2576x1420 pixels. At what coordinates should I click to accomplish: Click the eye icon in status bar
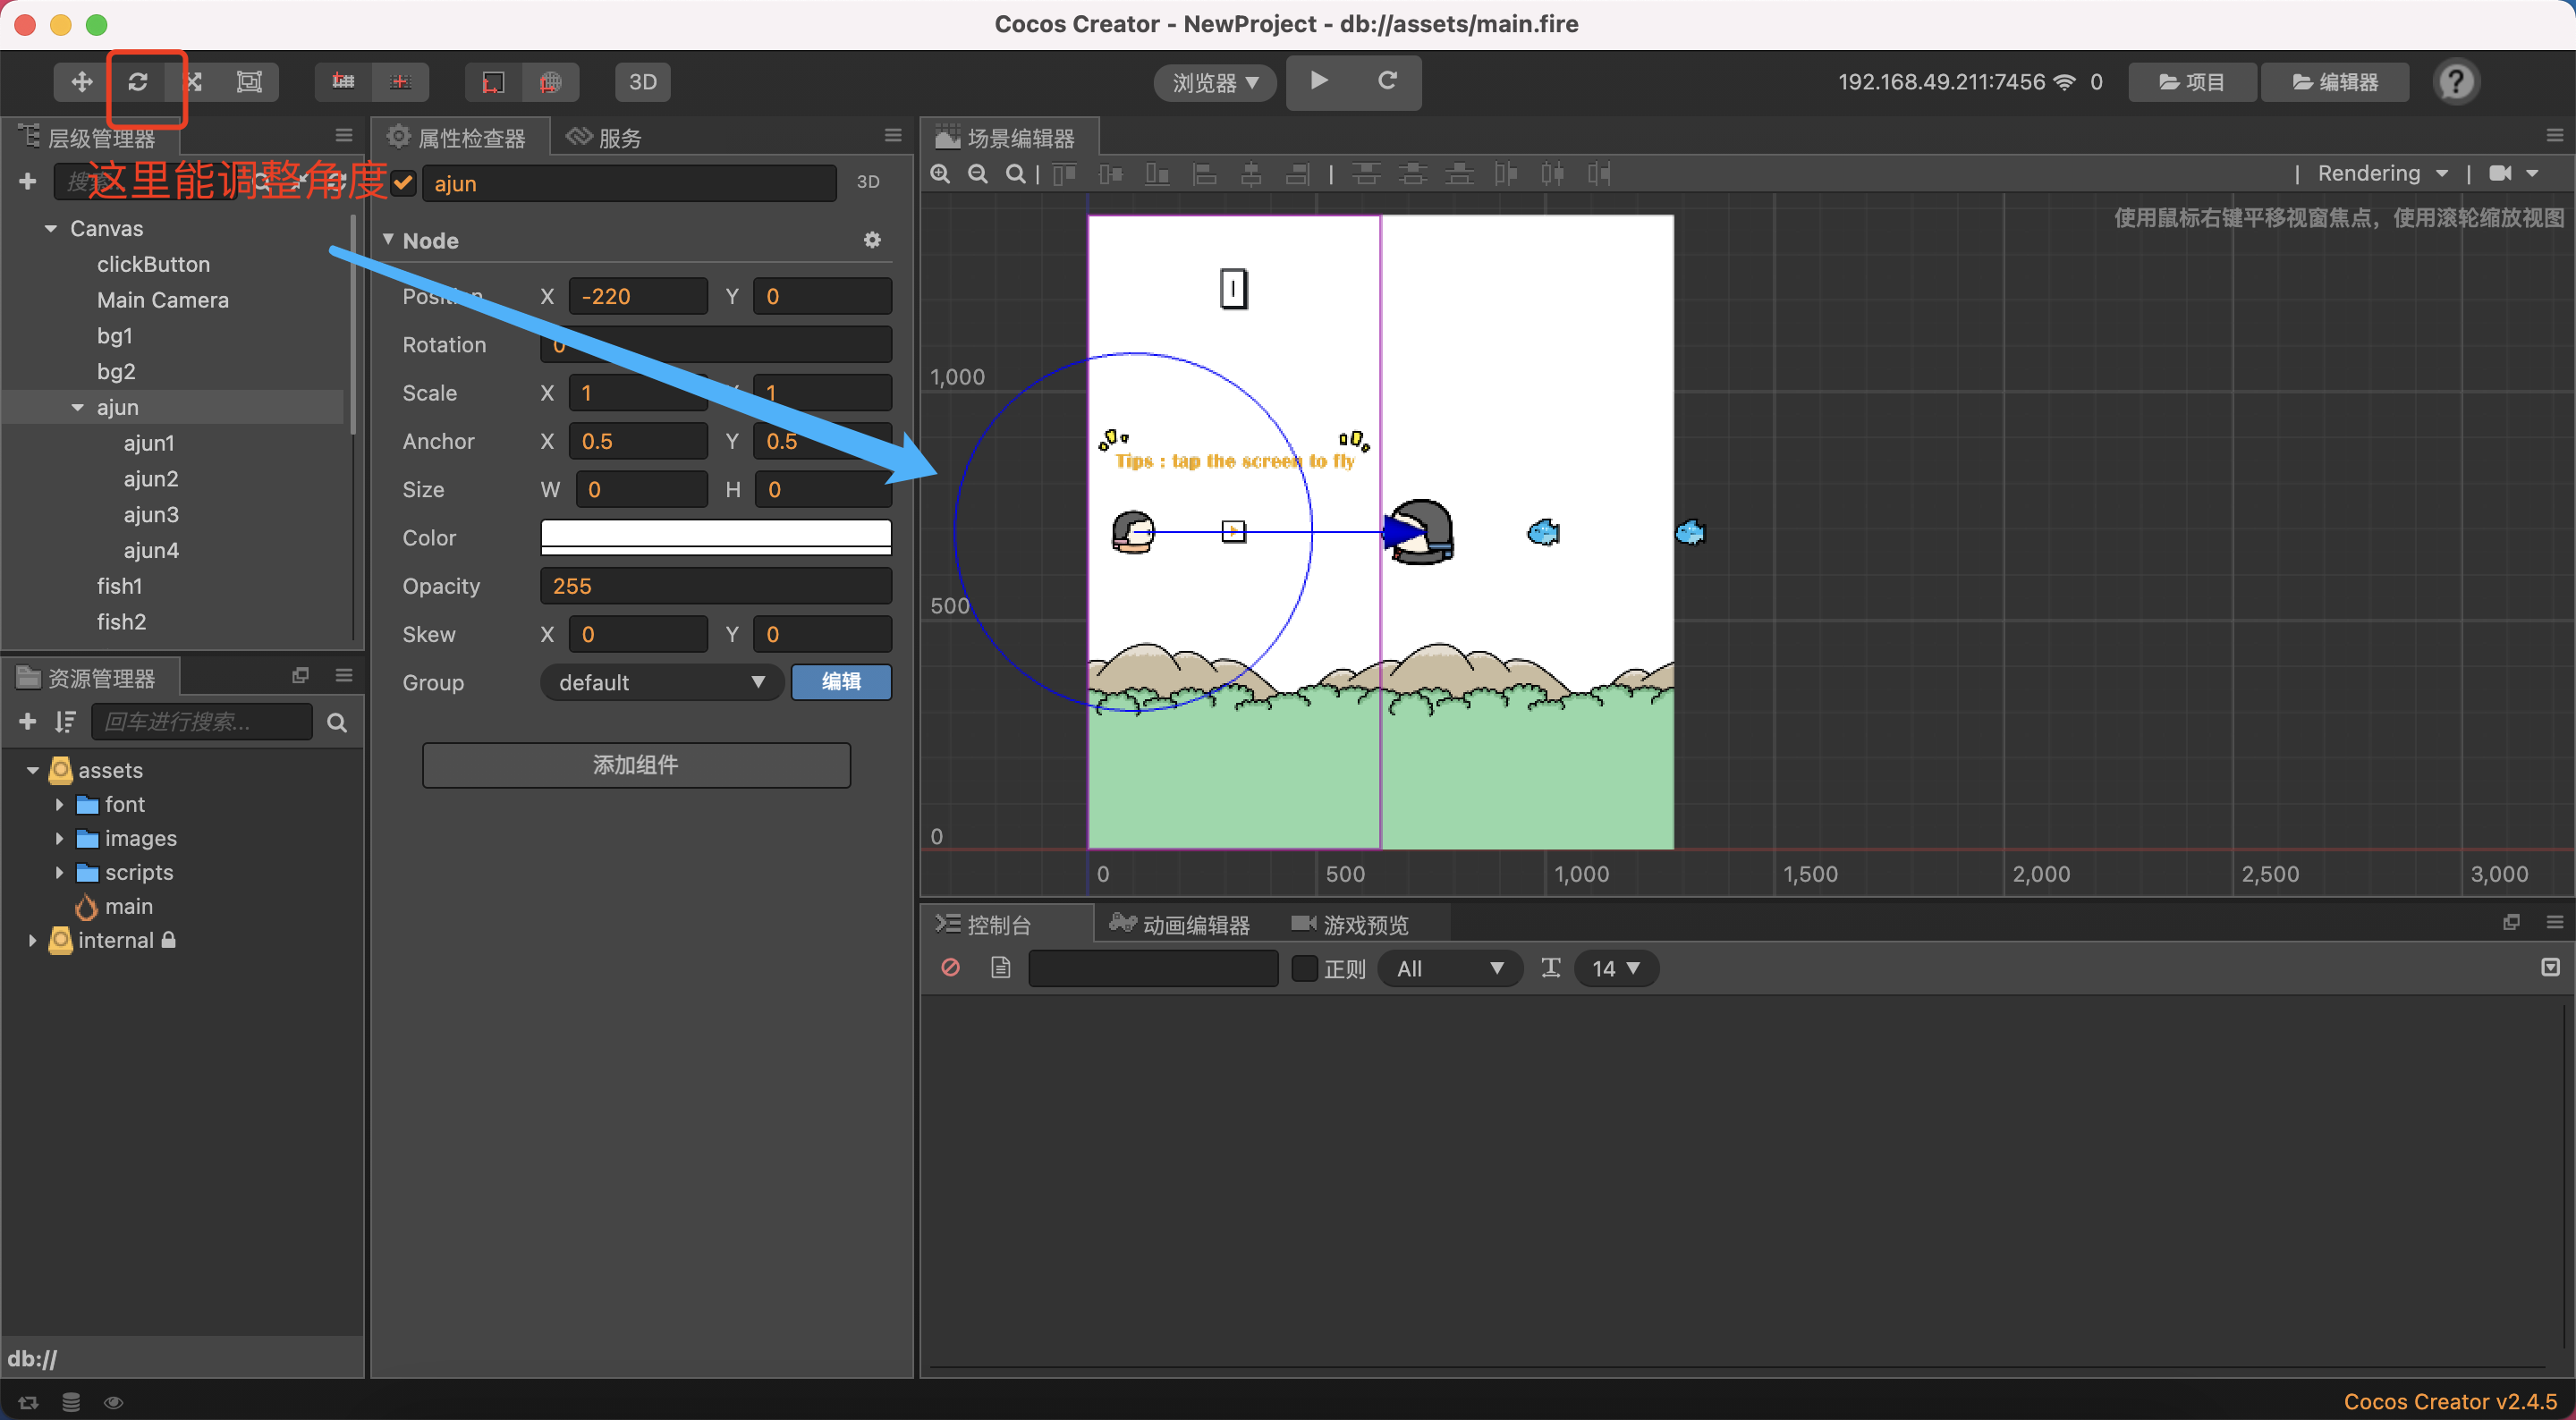(x=113, y=1402)
